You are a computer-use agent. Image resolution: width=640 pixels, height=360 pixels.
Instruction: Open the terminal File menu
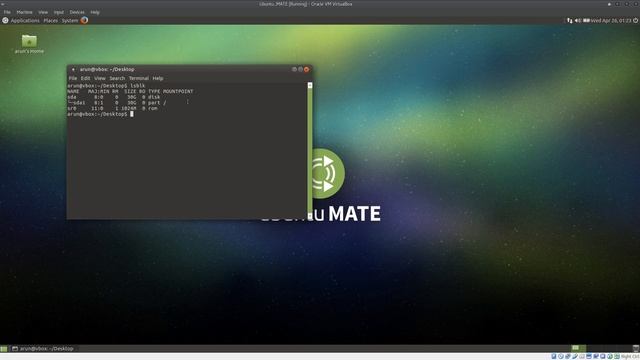point(73,78)
